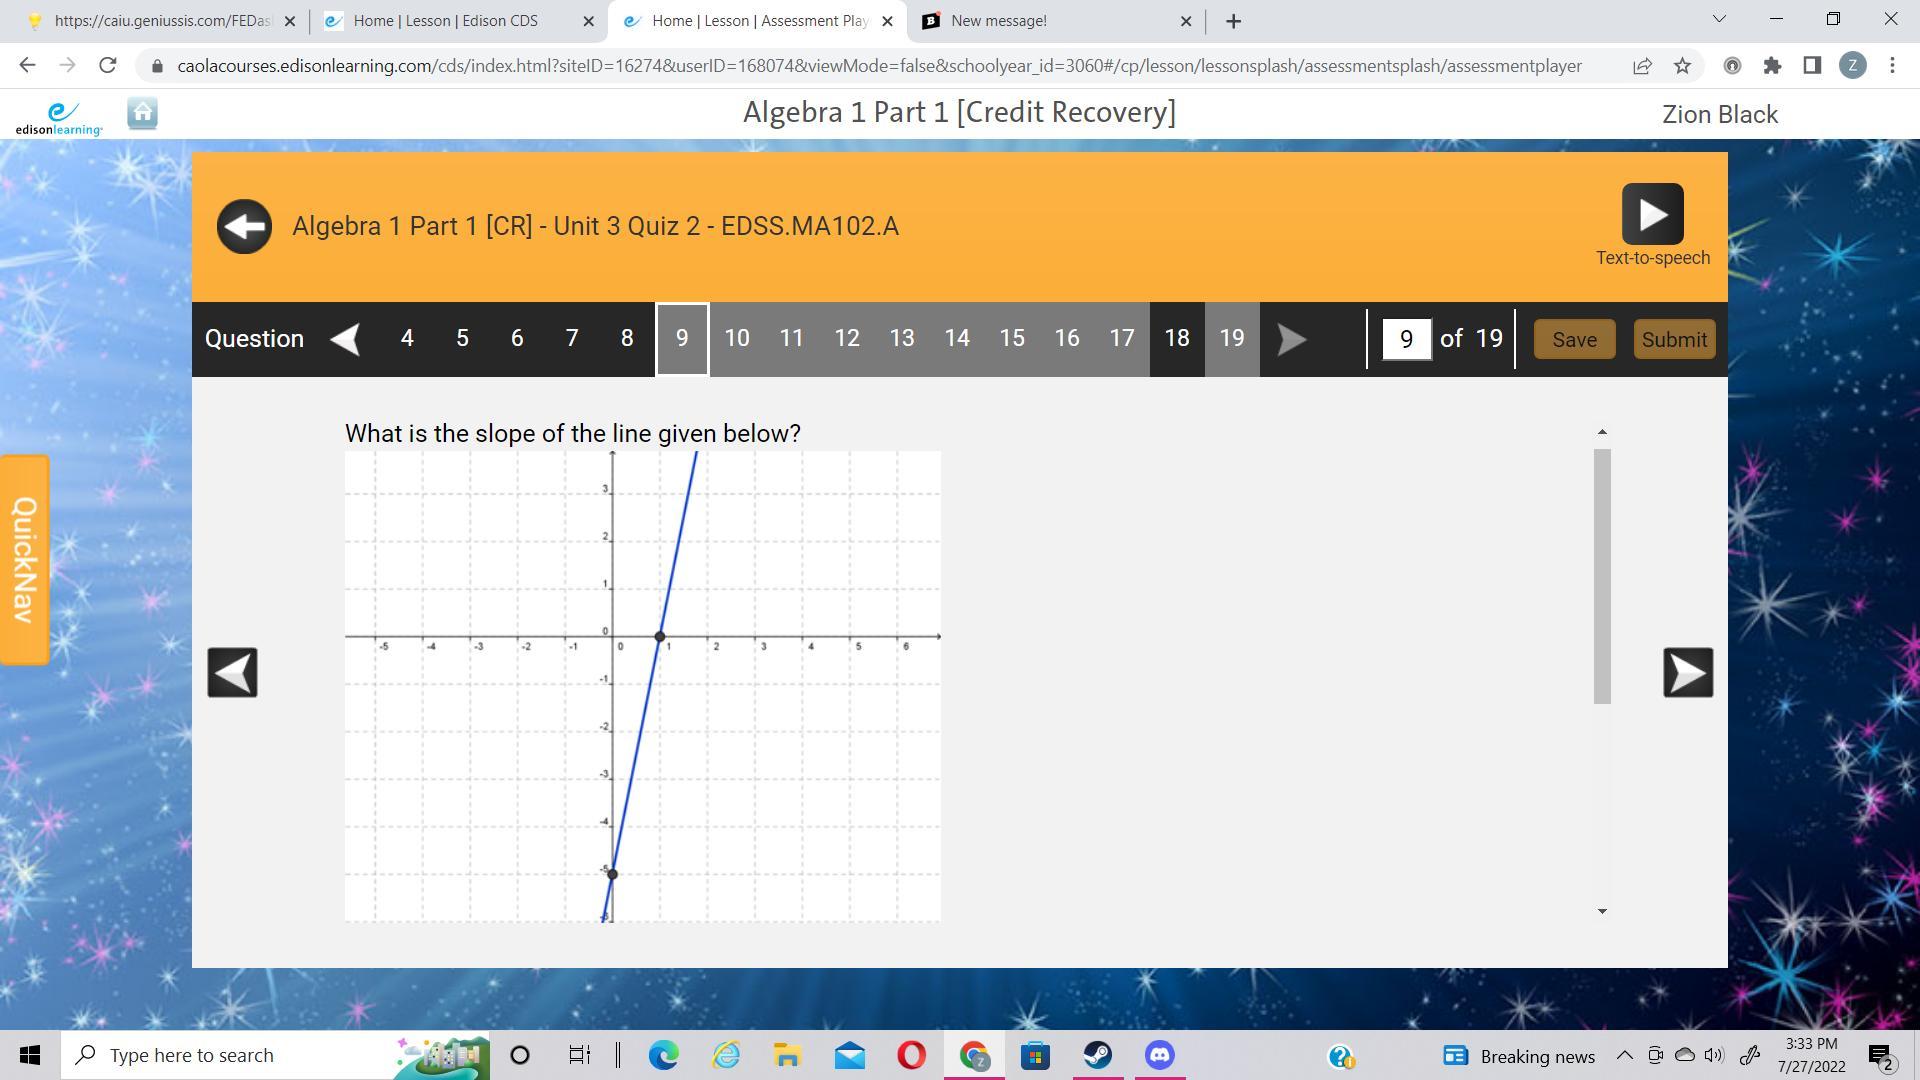The height and width of the screenshot is (1080, 1920).
Task: Open the QuickNav side panel
Action: (x=24, y=559)
